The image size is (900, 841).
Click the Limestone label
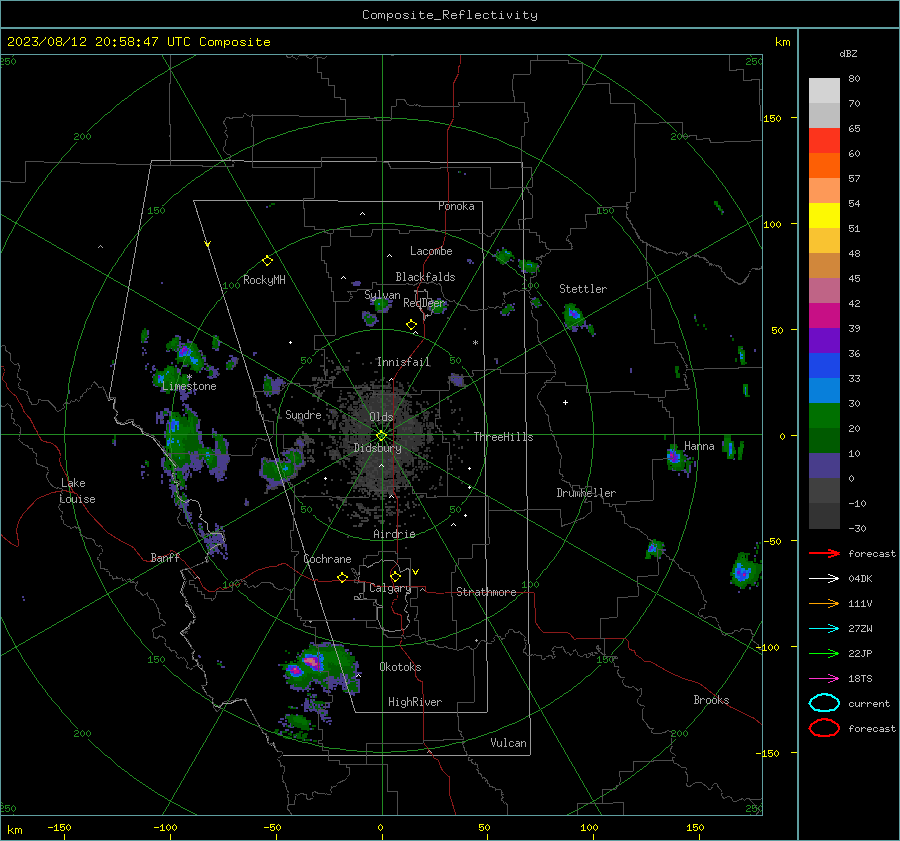point(189,386)
